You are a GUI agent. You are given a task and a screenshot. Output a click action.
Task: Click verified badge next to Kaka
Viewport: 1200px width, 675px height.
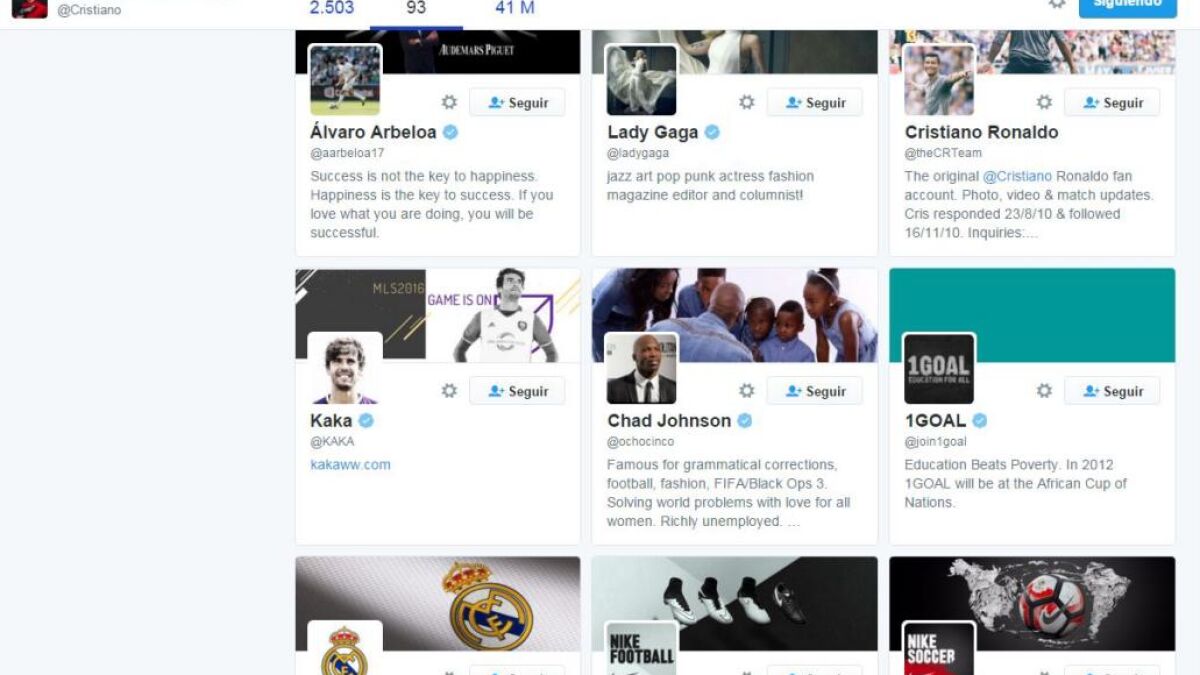[366, 420]
